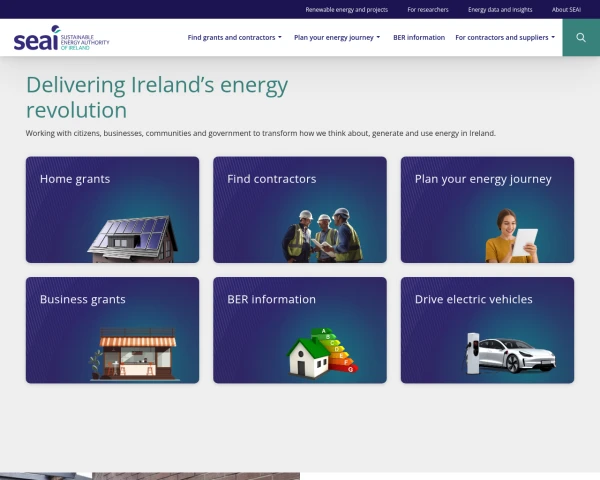600x480 pixels.
Task: Open the search magnifier button
Action: [x=581, y=38]
